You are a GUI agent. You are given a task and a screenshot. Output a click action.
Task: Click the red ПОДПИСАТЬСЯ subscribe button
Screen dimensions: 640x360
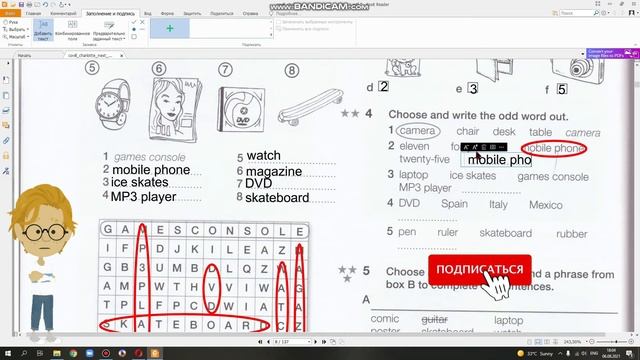(480, 270)
